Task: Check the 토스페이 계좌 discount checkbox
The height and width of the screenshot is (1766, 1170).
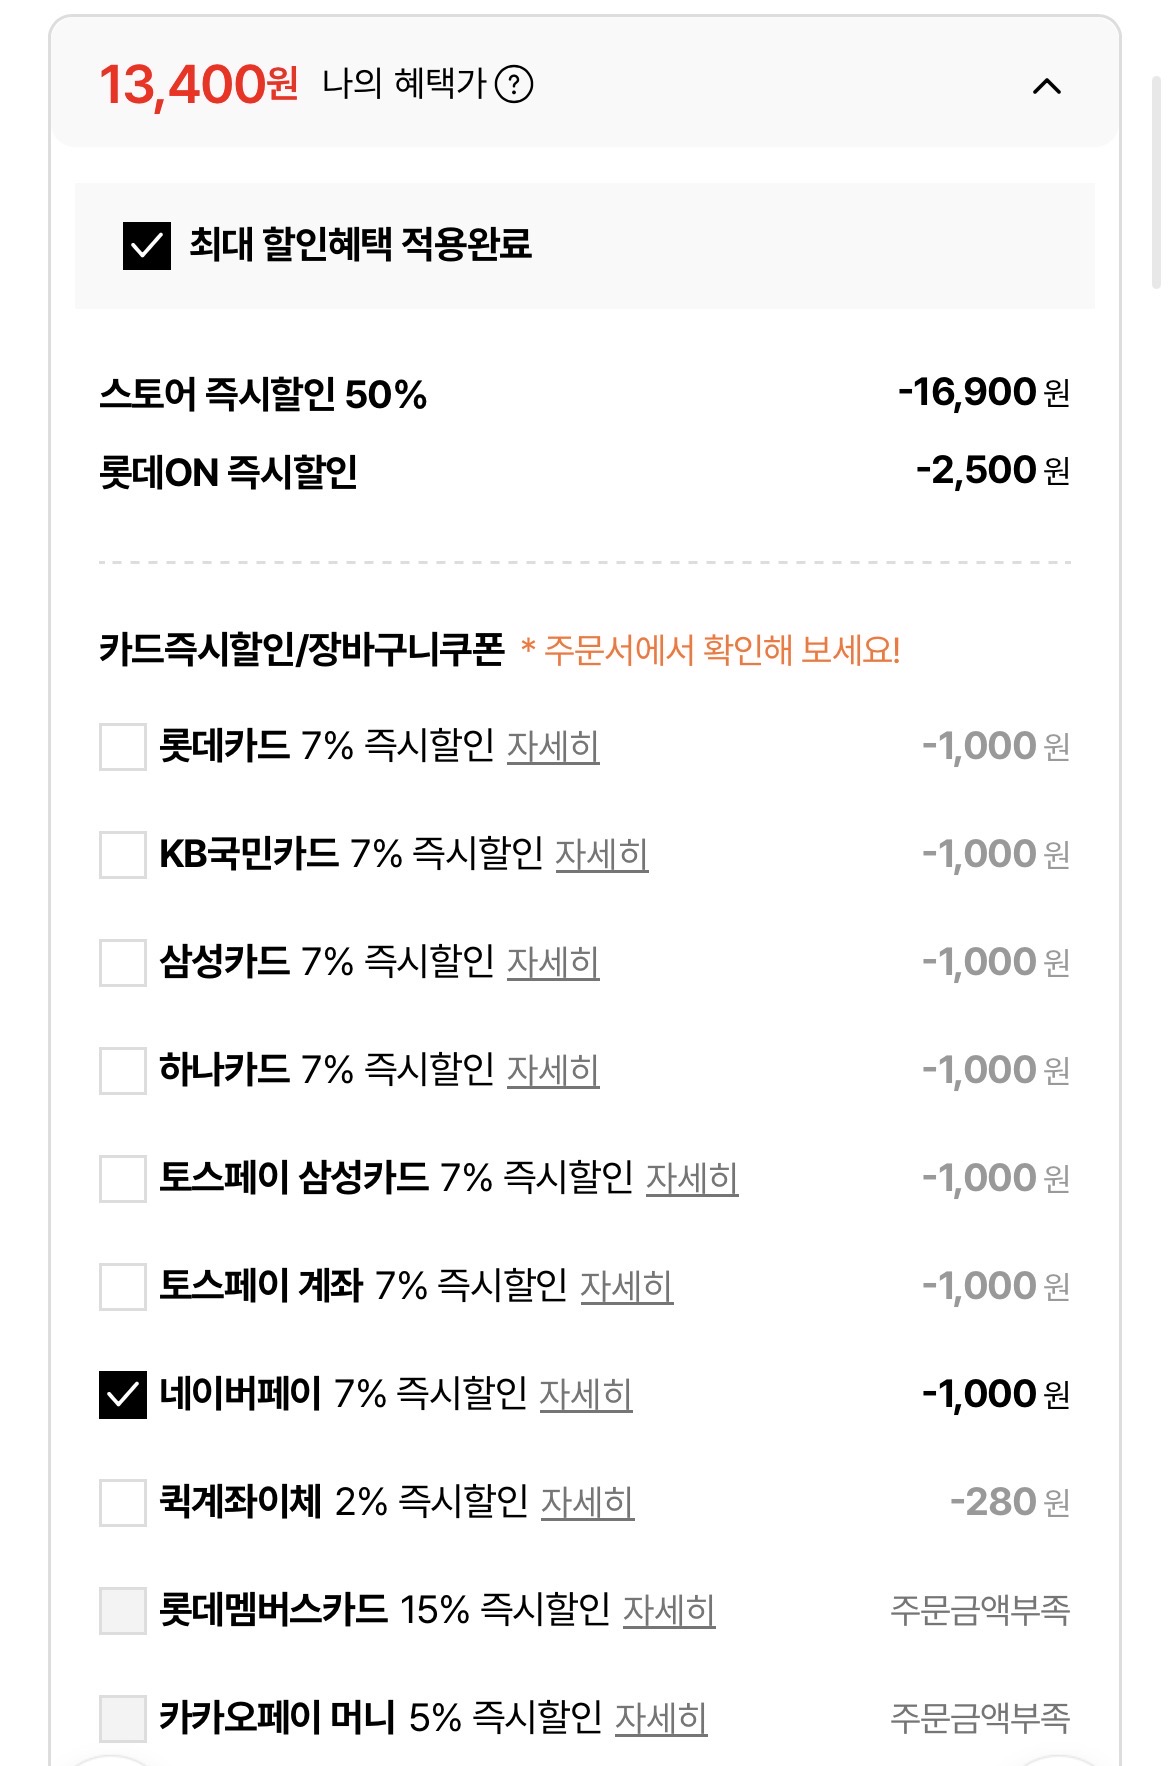Action: click(123, 1287)
